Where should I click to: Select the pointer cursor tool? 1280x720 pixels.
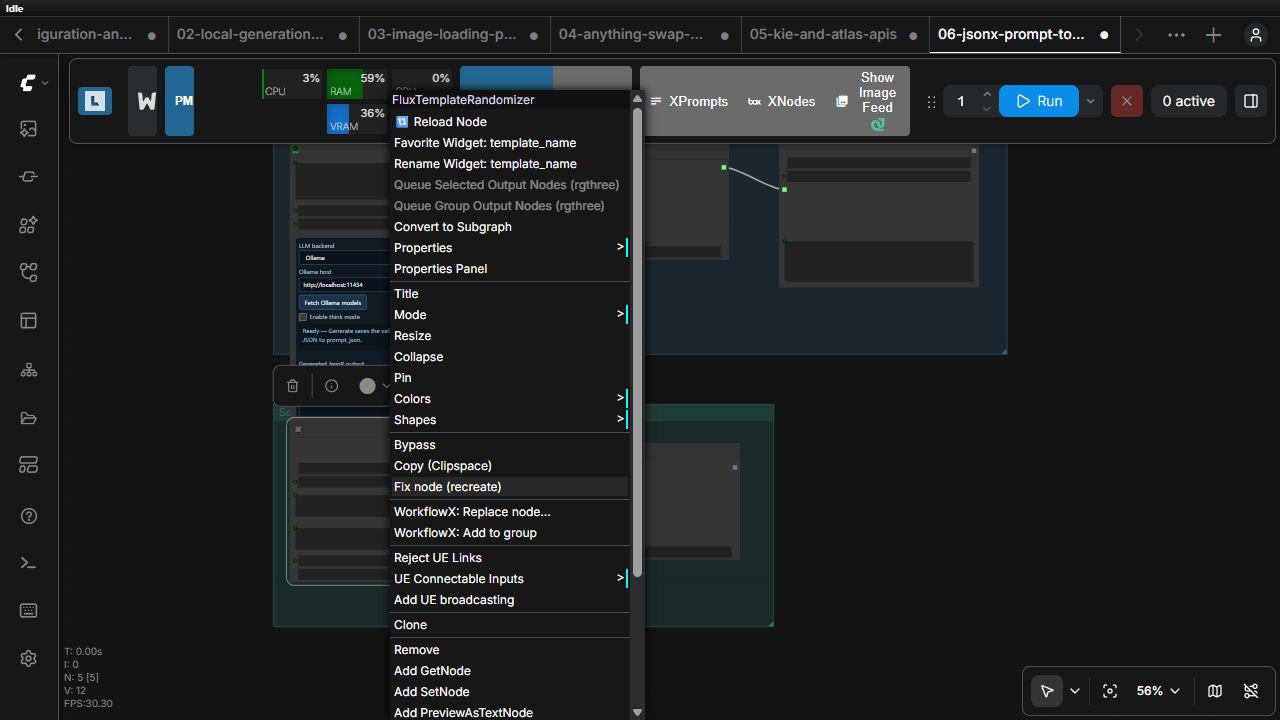(x=1047, y=691)
